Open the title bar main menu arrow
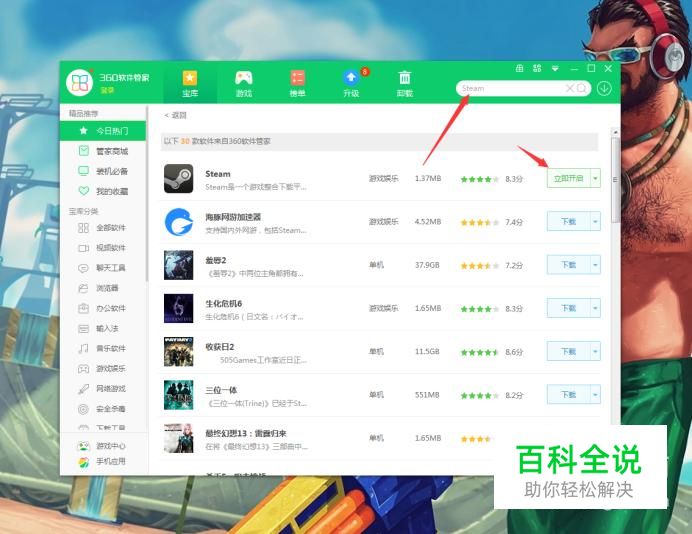Screen dimensions: 692x534 pos(555,68)
